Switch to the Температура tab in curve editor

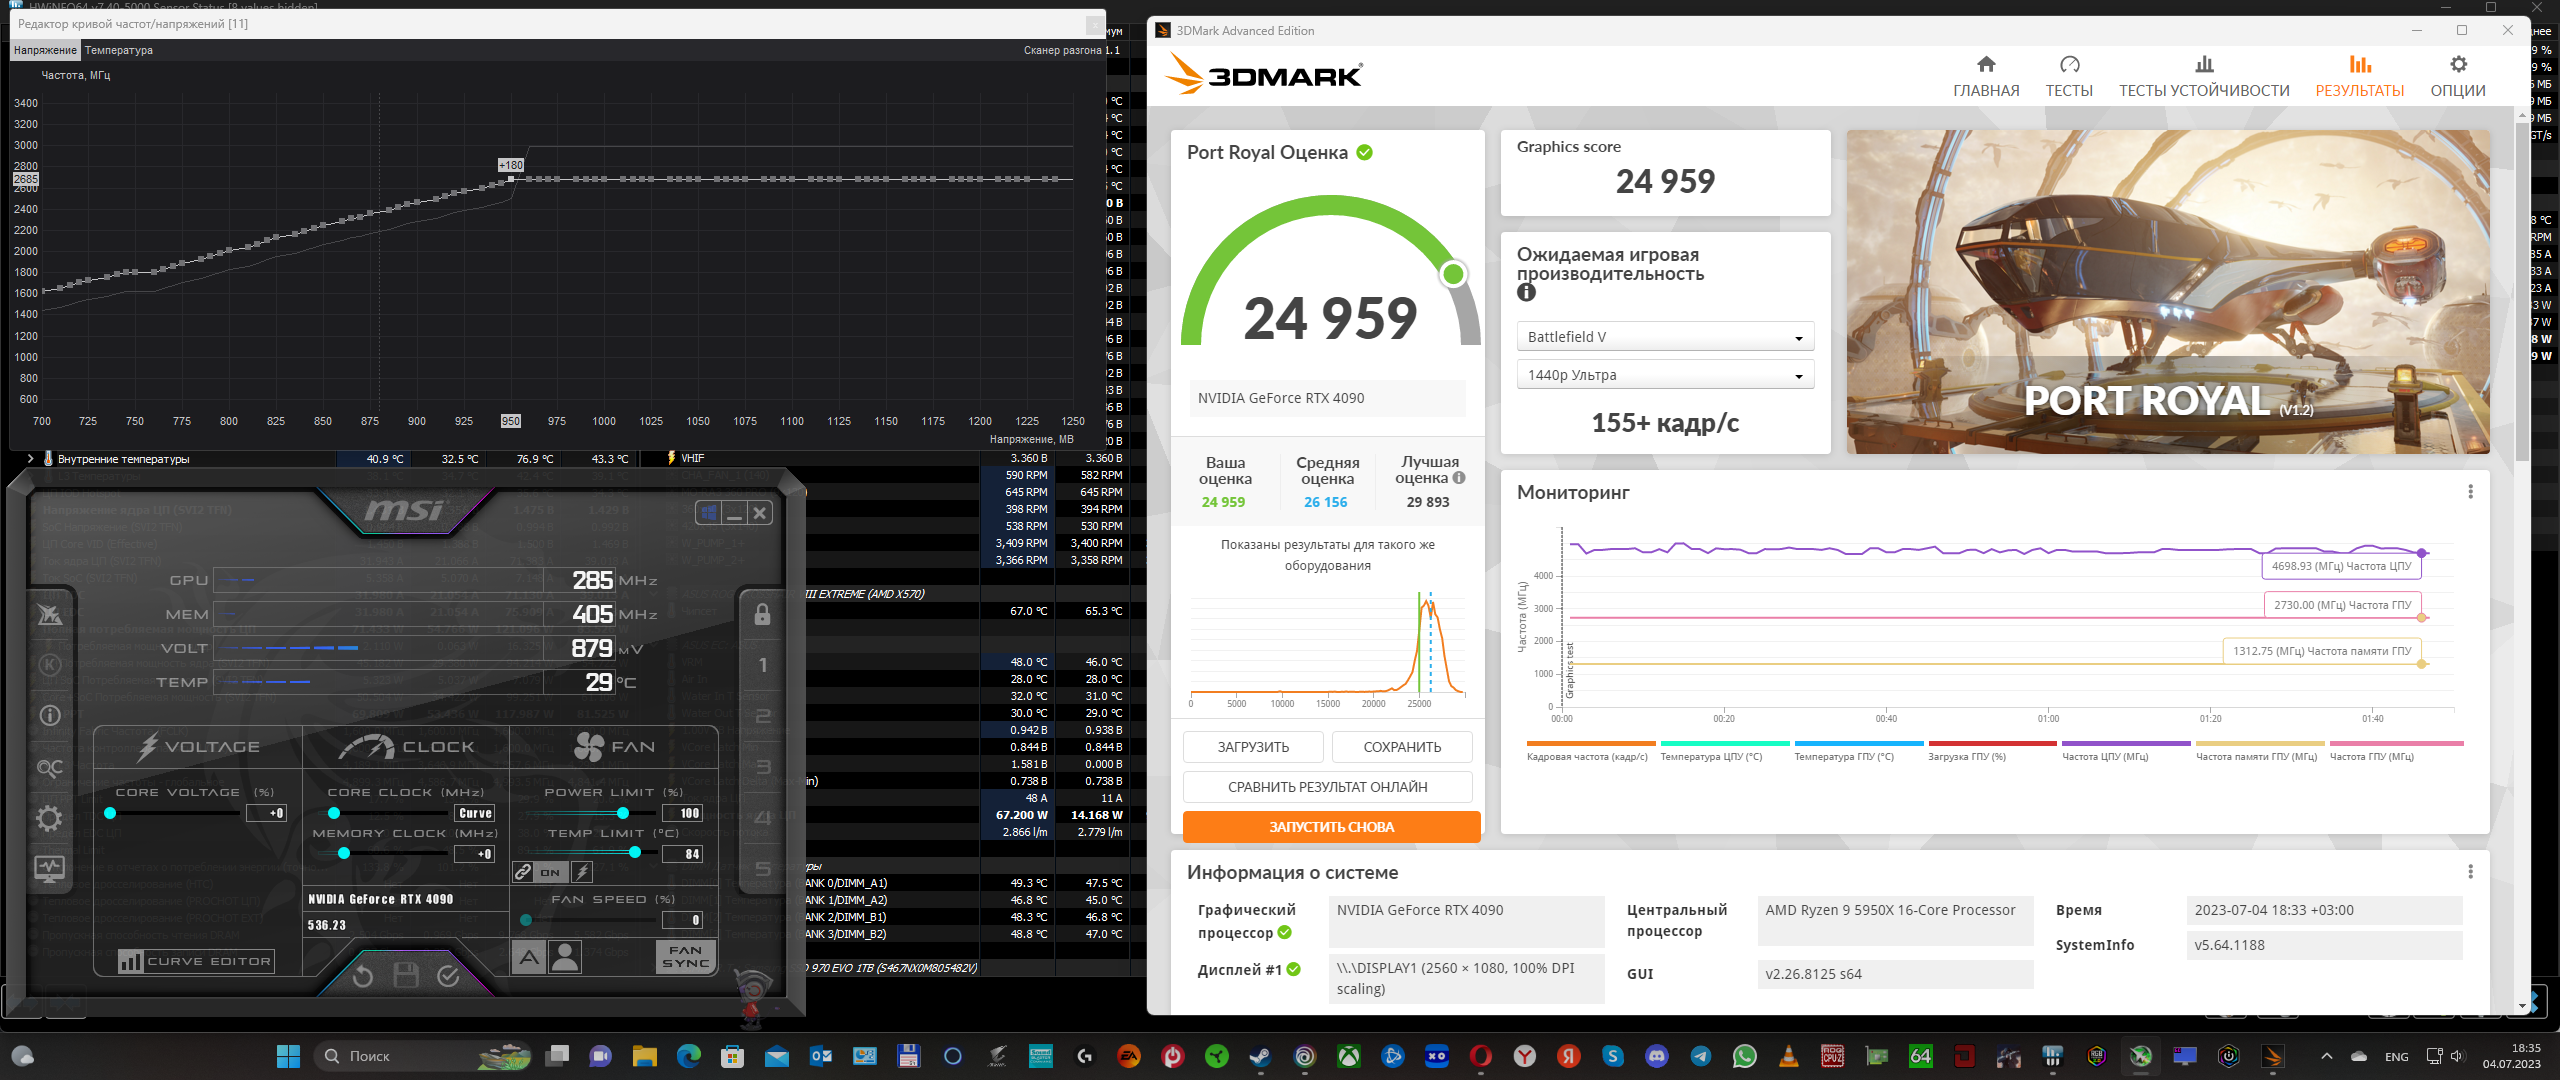(119, 50)
